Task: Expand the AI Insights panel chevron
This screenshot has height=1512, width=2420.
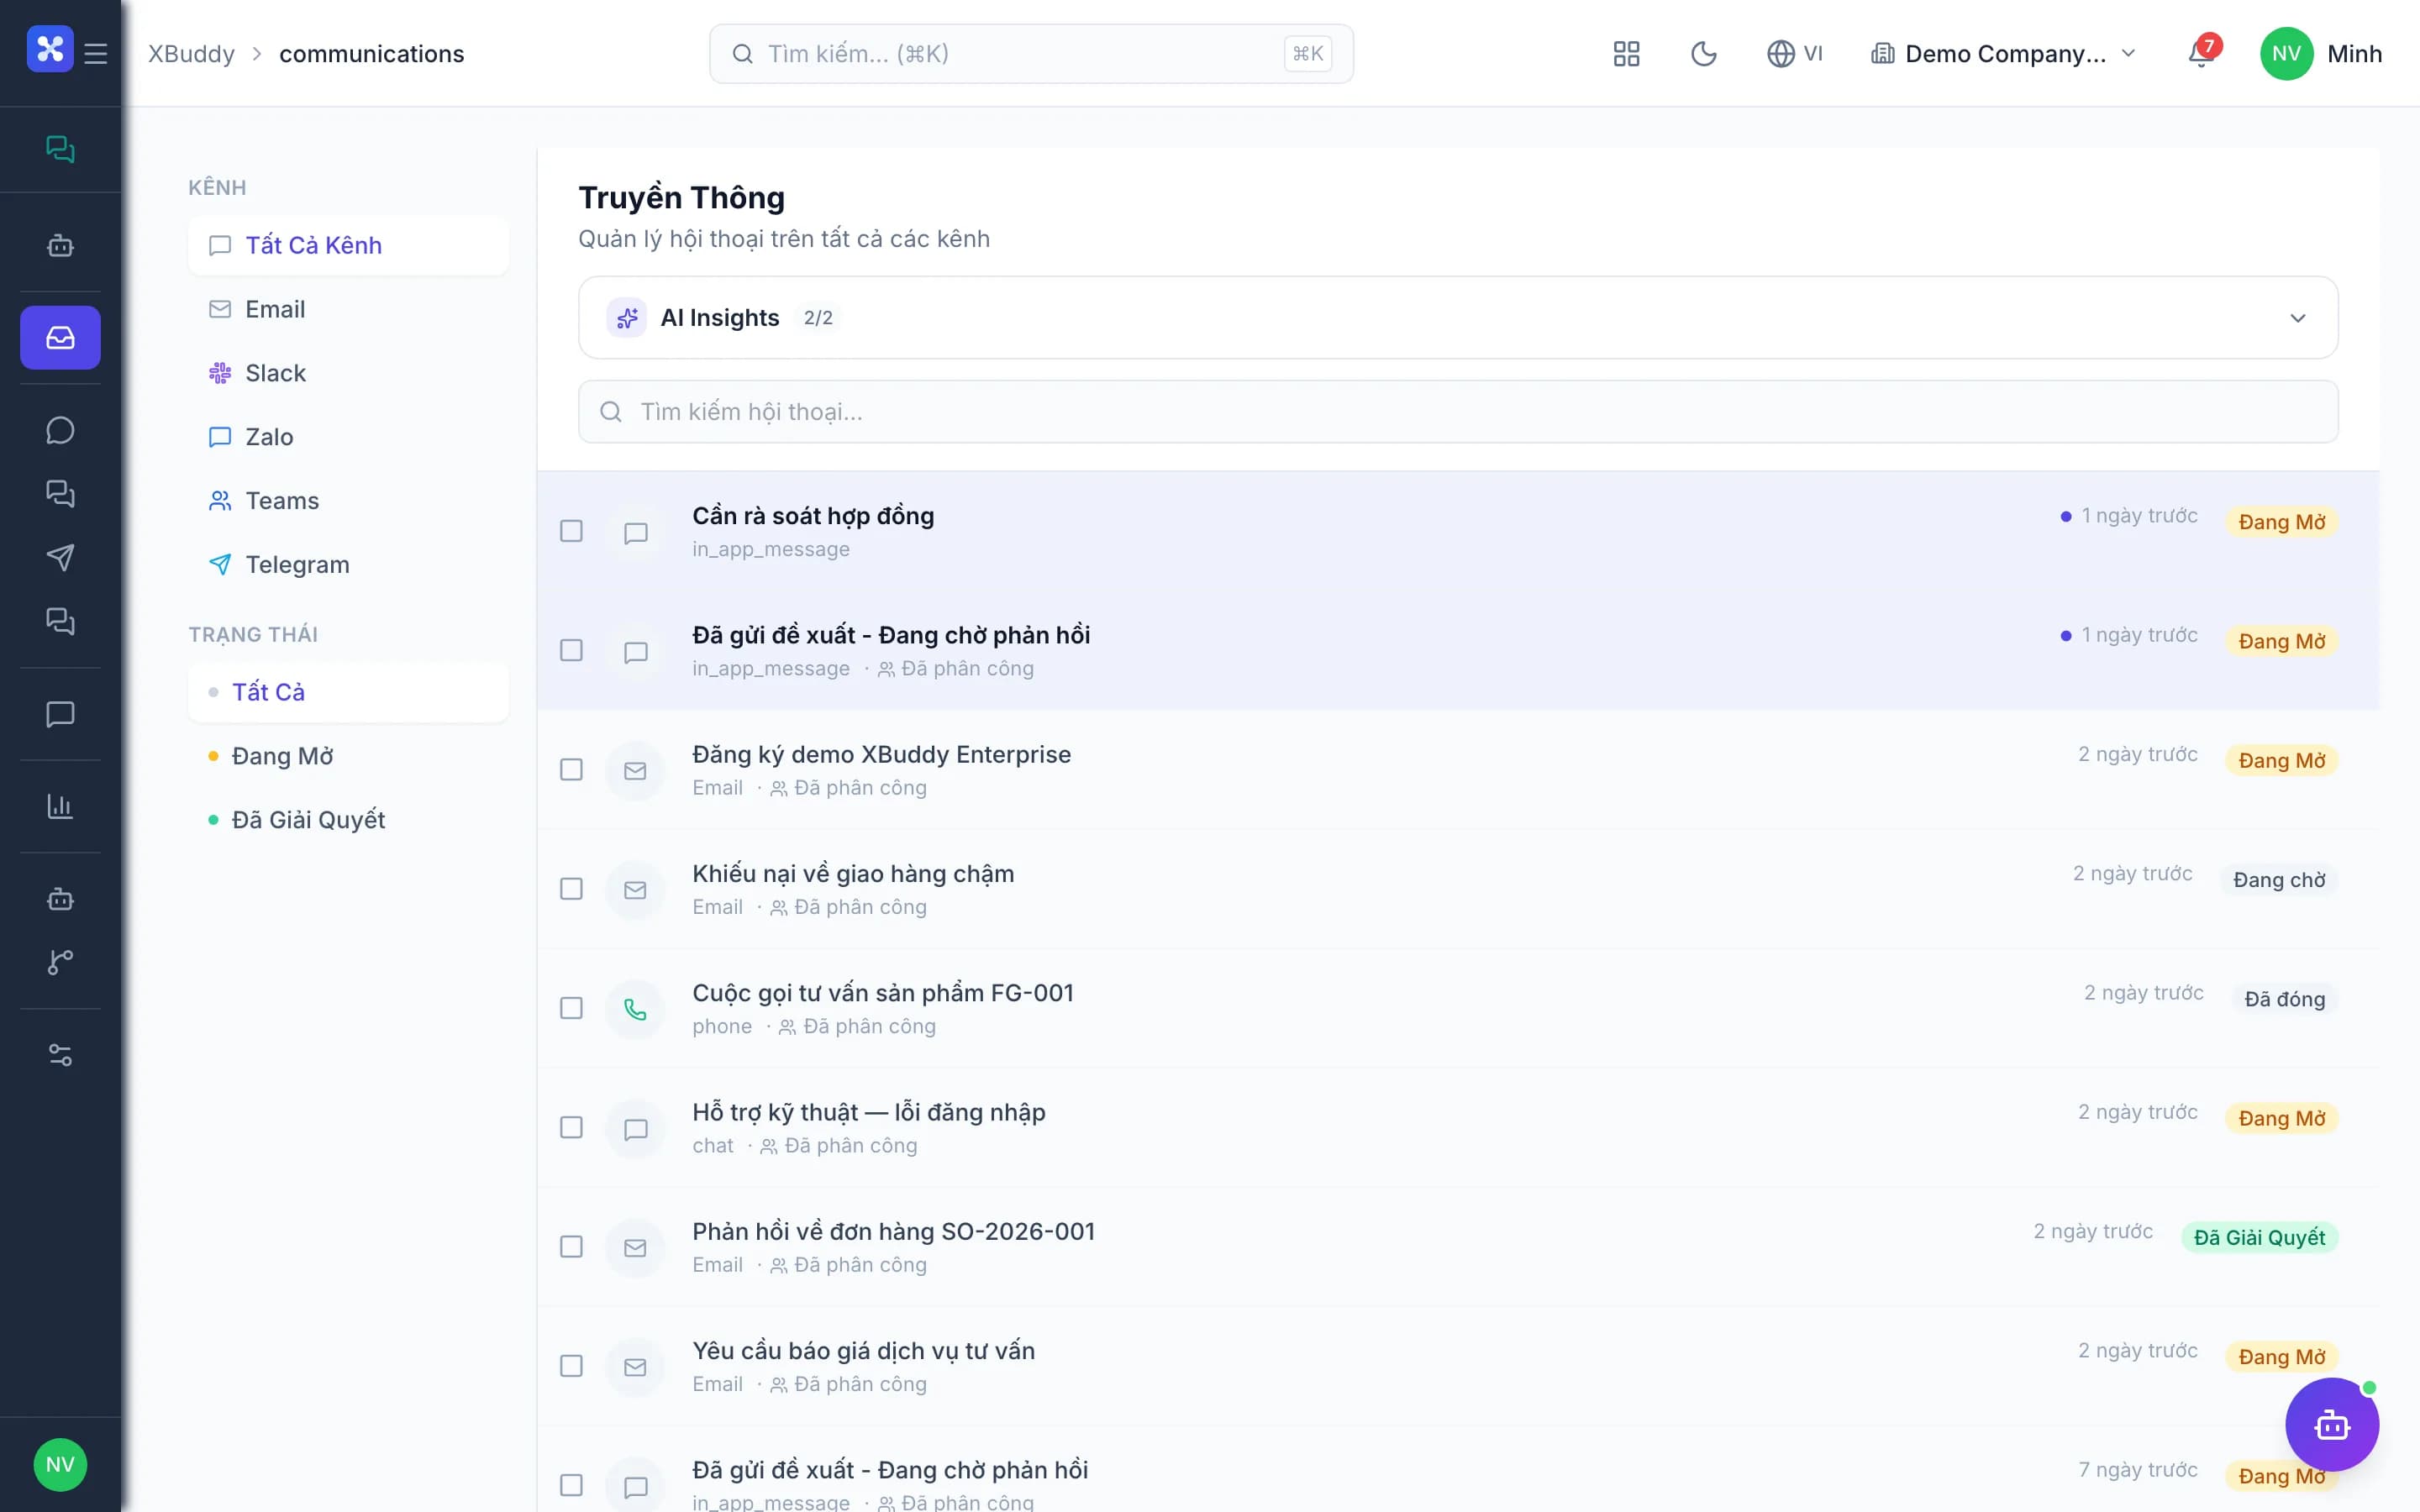Action: click(2297, 318)
